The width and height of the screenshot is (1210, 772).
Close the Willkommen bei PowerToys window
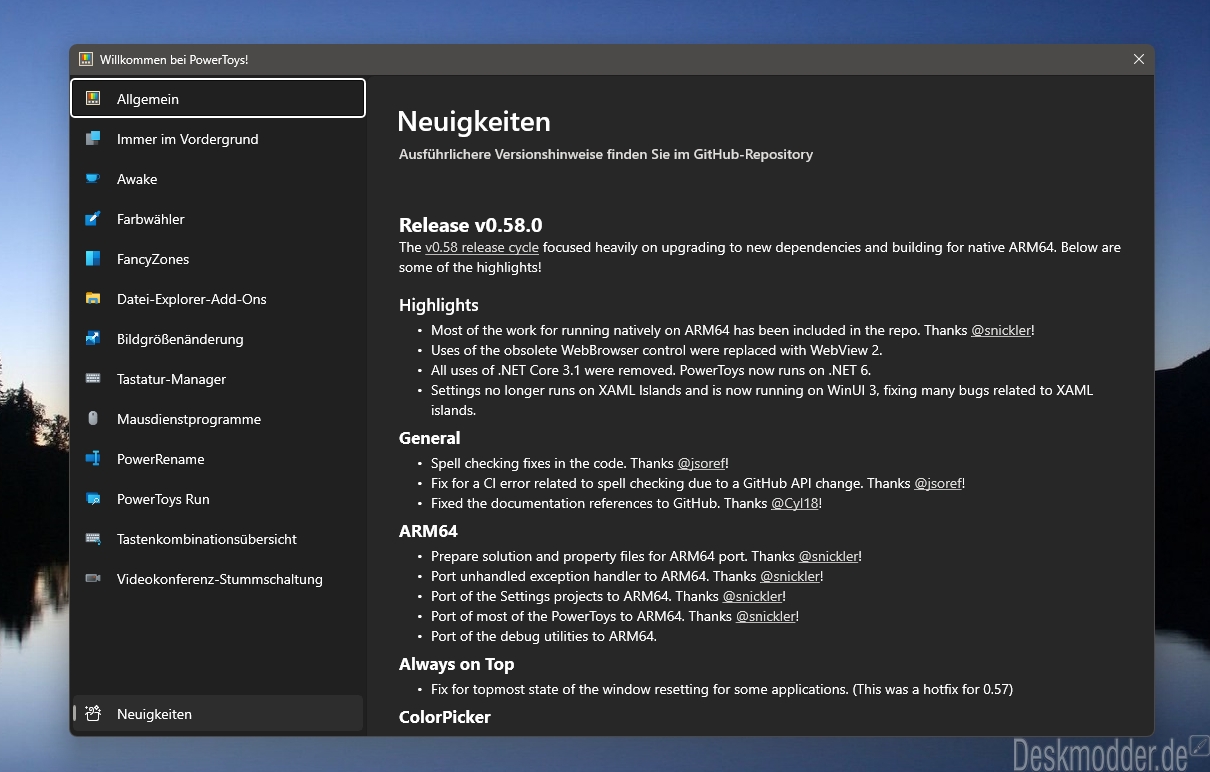click(x=1138, y=60)
